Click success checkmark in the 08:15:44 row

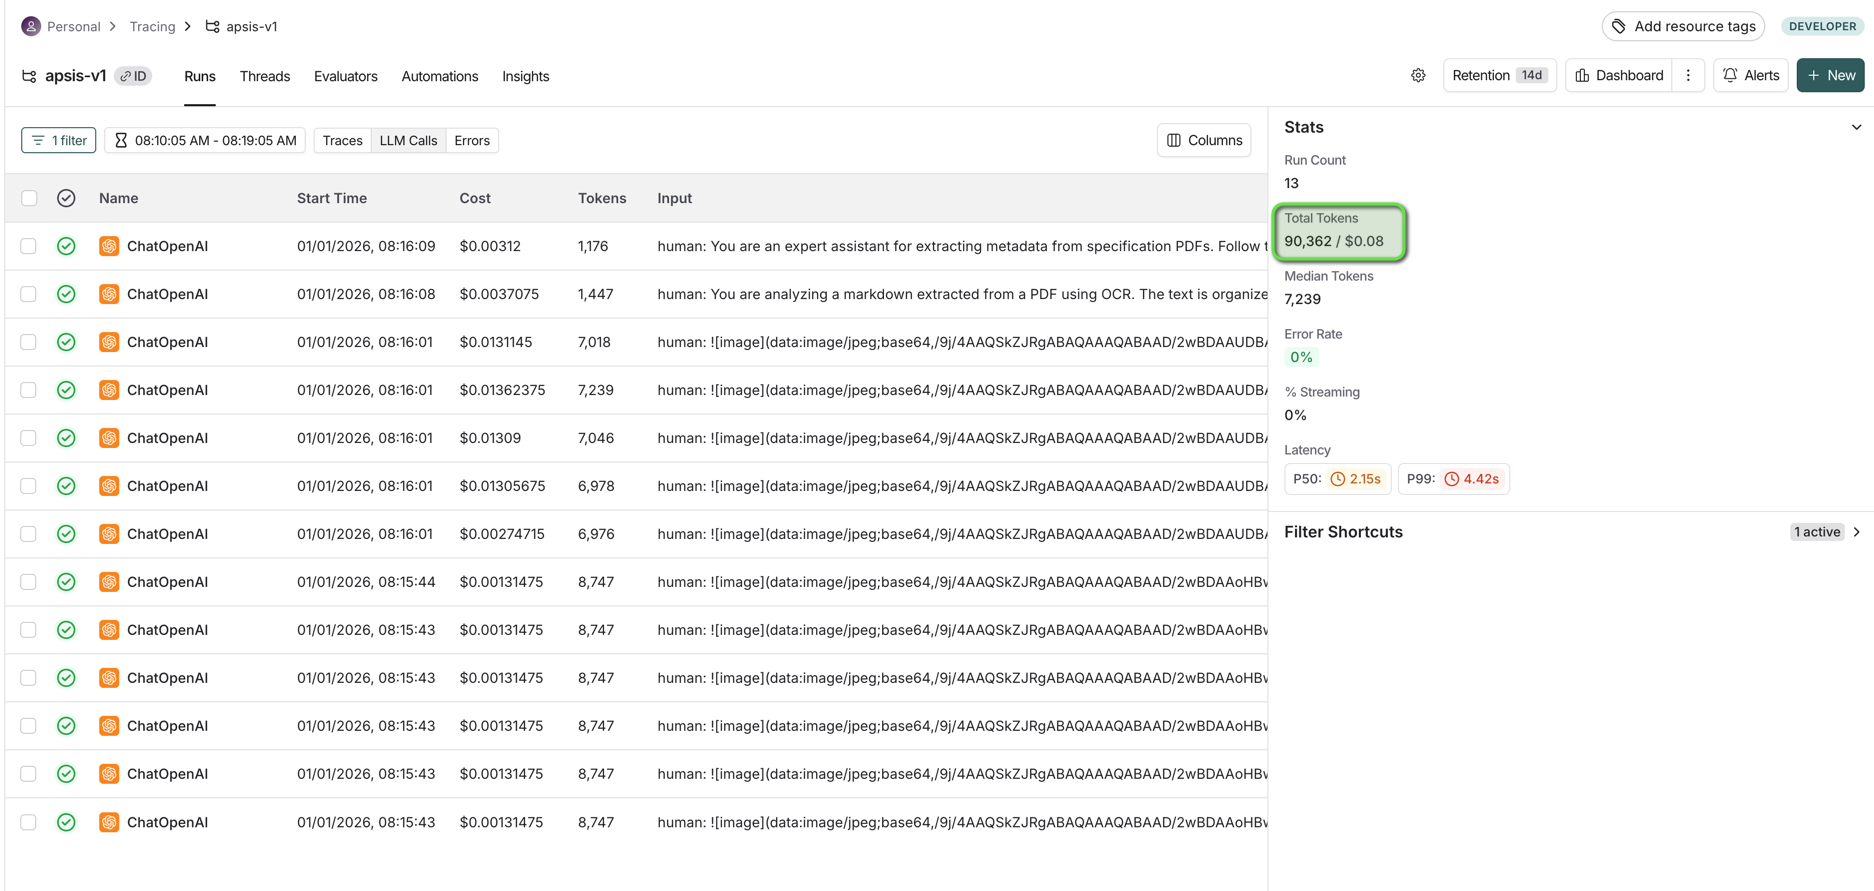point(66,582)
